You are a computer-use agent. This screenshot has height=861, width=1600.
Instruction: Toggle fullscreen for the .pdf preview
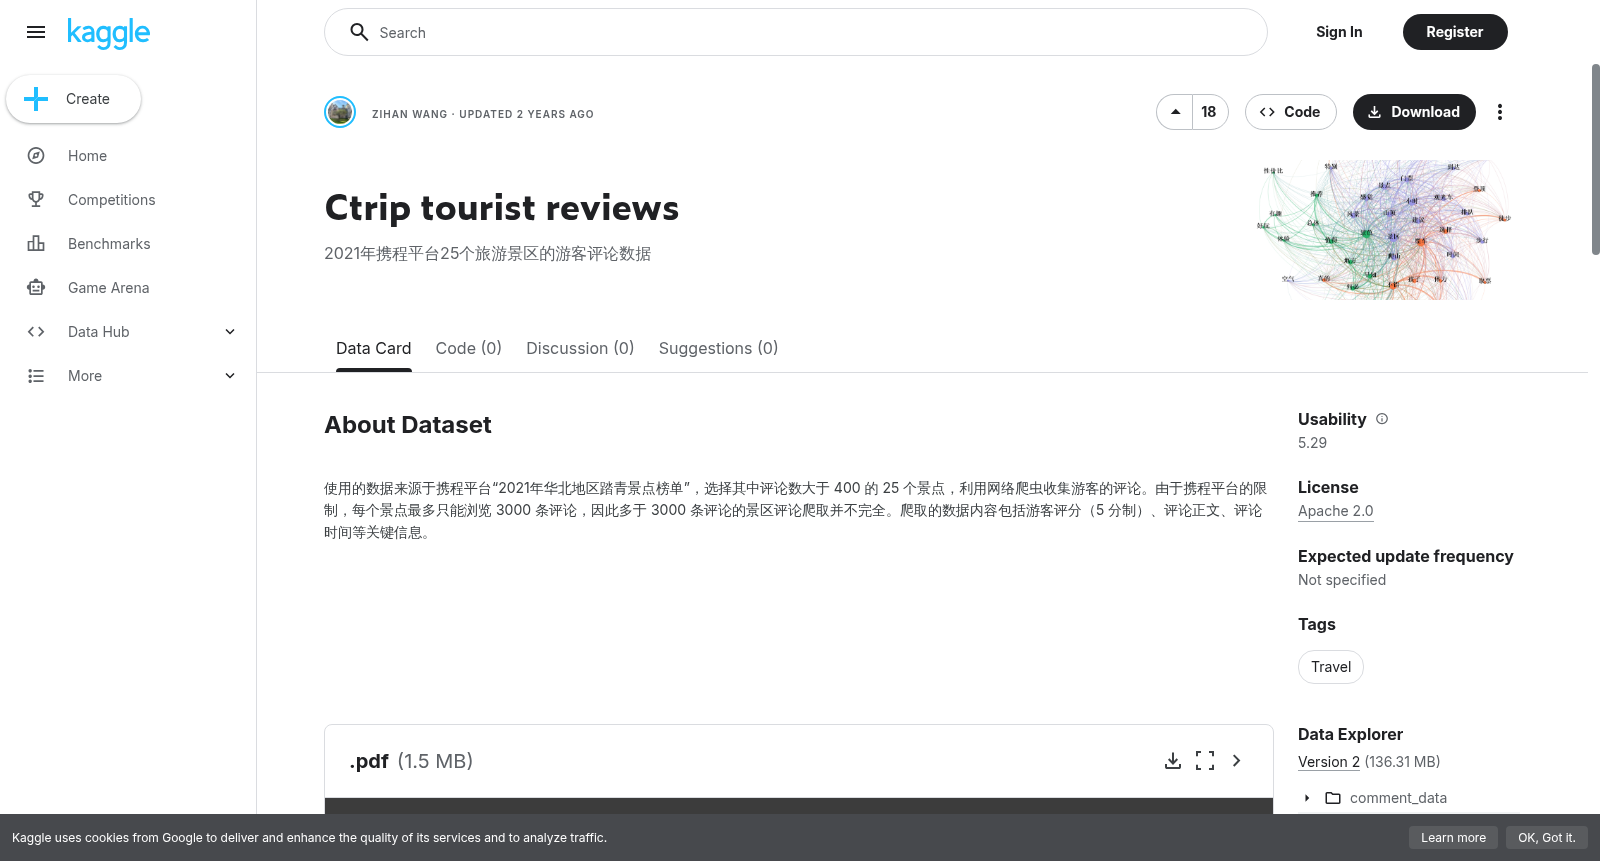pyautogui.click(x=1205, y=761)
